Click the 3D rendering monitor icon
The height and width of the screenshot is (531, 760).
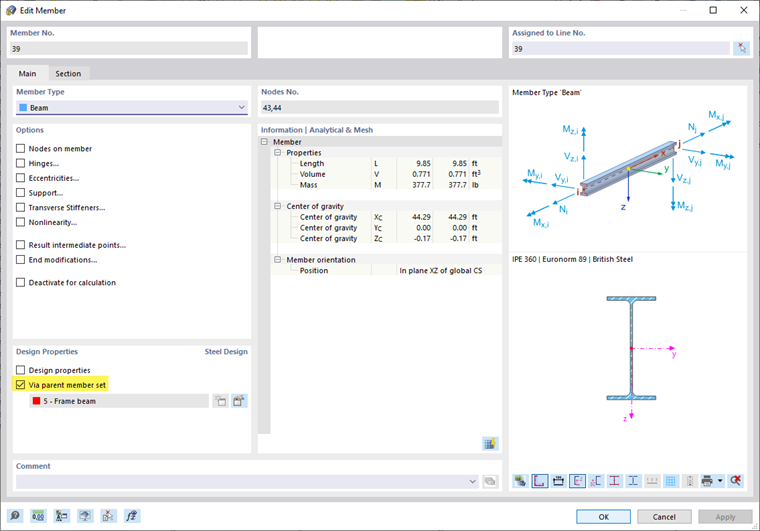85,516
